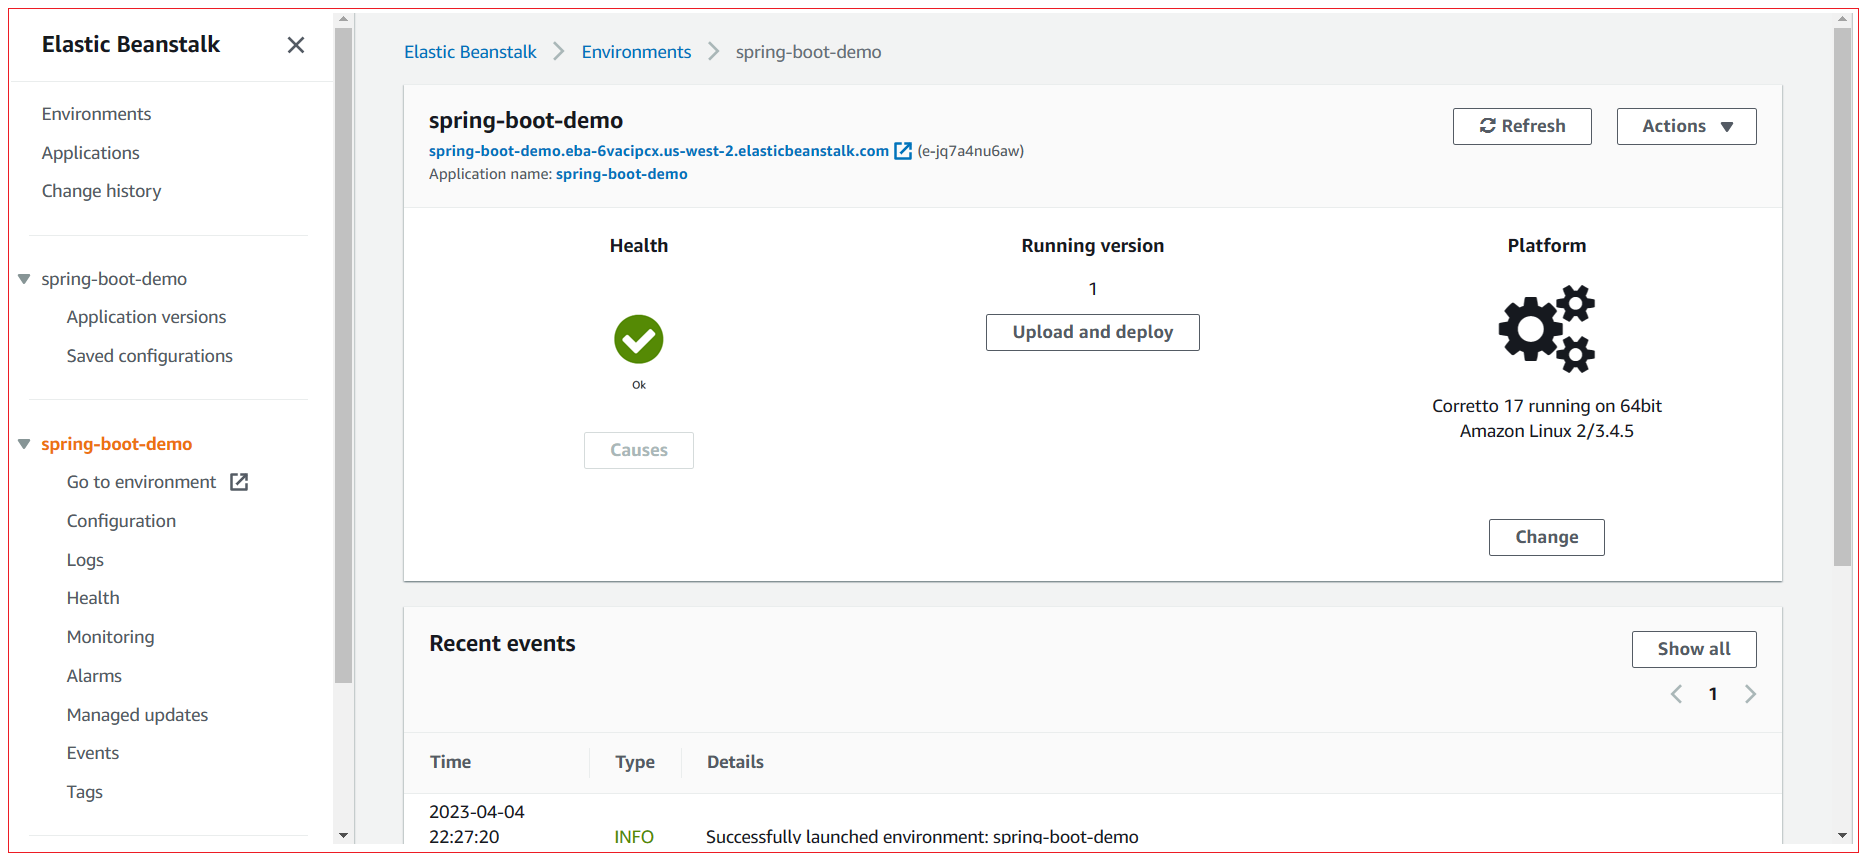This screenshot has width=1873, height=863.
Task: Open Saved configurations
Action: click(149, 356)
